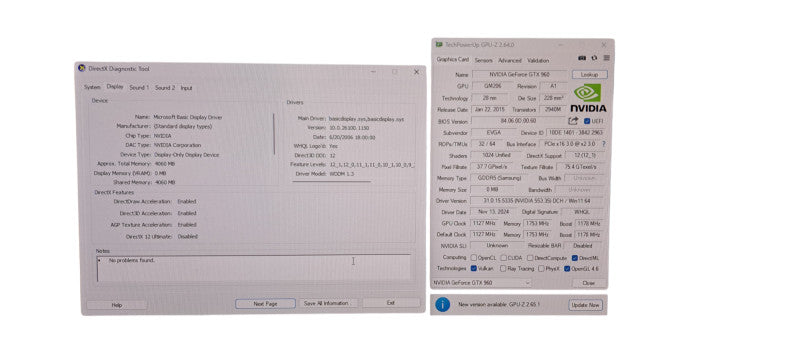Click BIOS Version field 84.06.0D.00.60
This screenshot has width=800, height=360.
point(518,121)
